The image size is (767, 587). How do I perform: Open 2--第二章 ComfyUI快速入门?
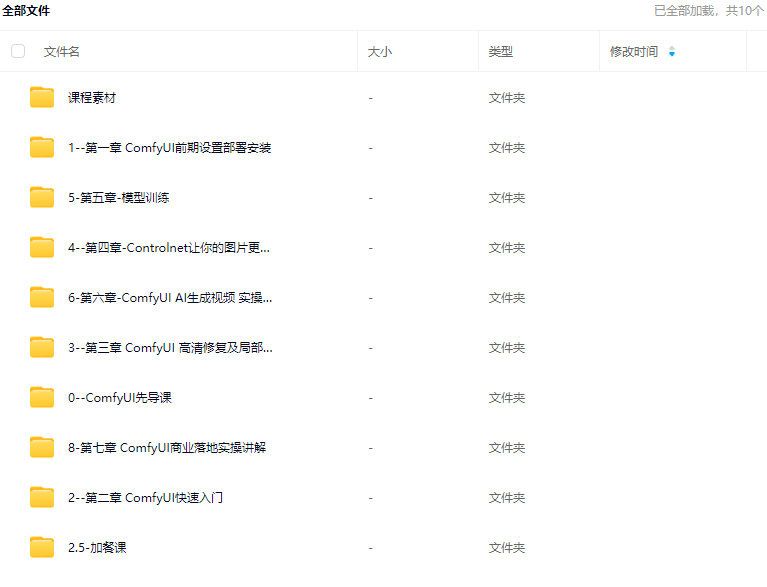coord(145,497)
